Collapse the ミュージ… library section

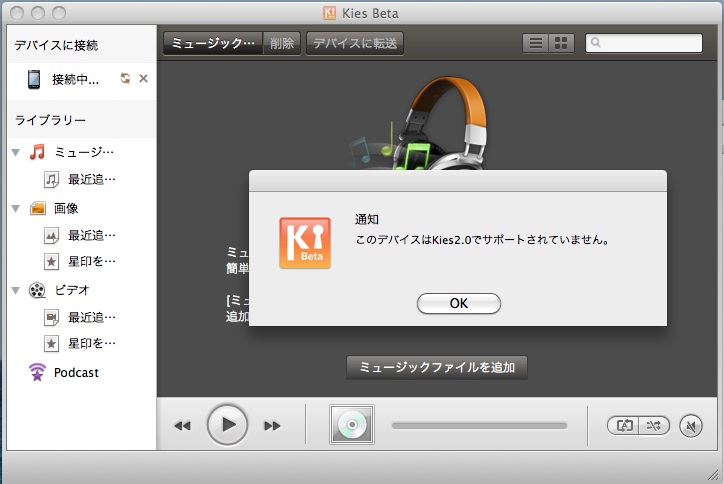pos(16,152)
